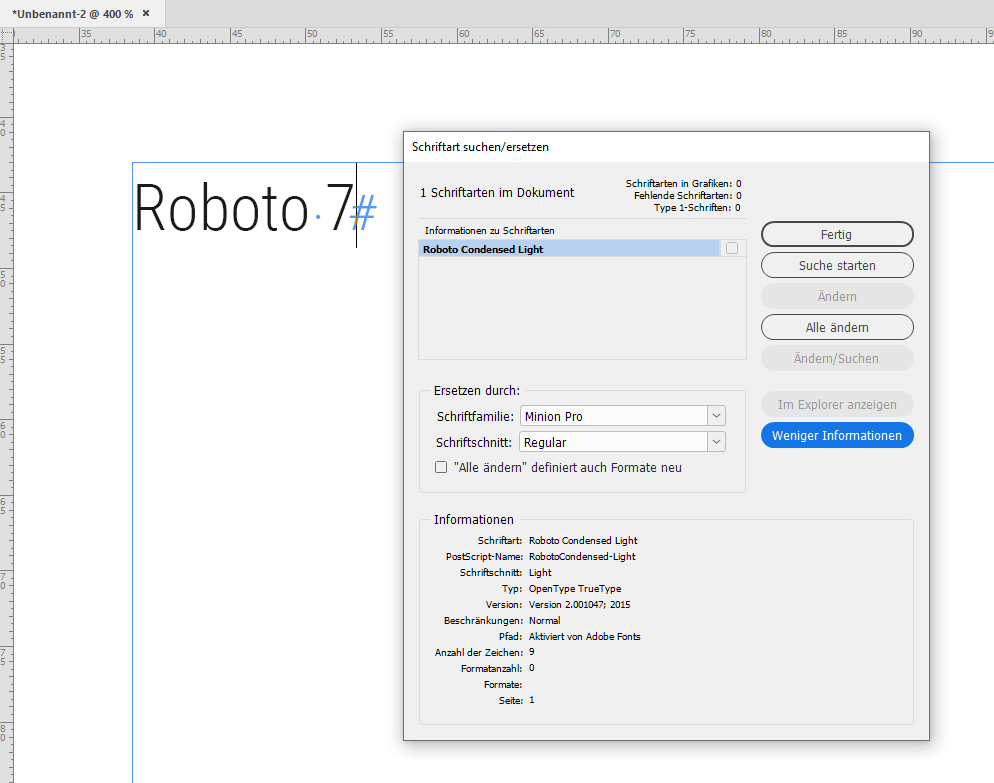The image size is (994, 783).
Task: Open the font family list showing "Minion Pro"
Action: click(x=715, y=415)
